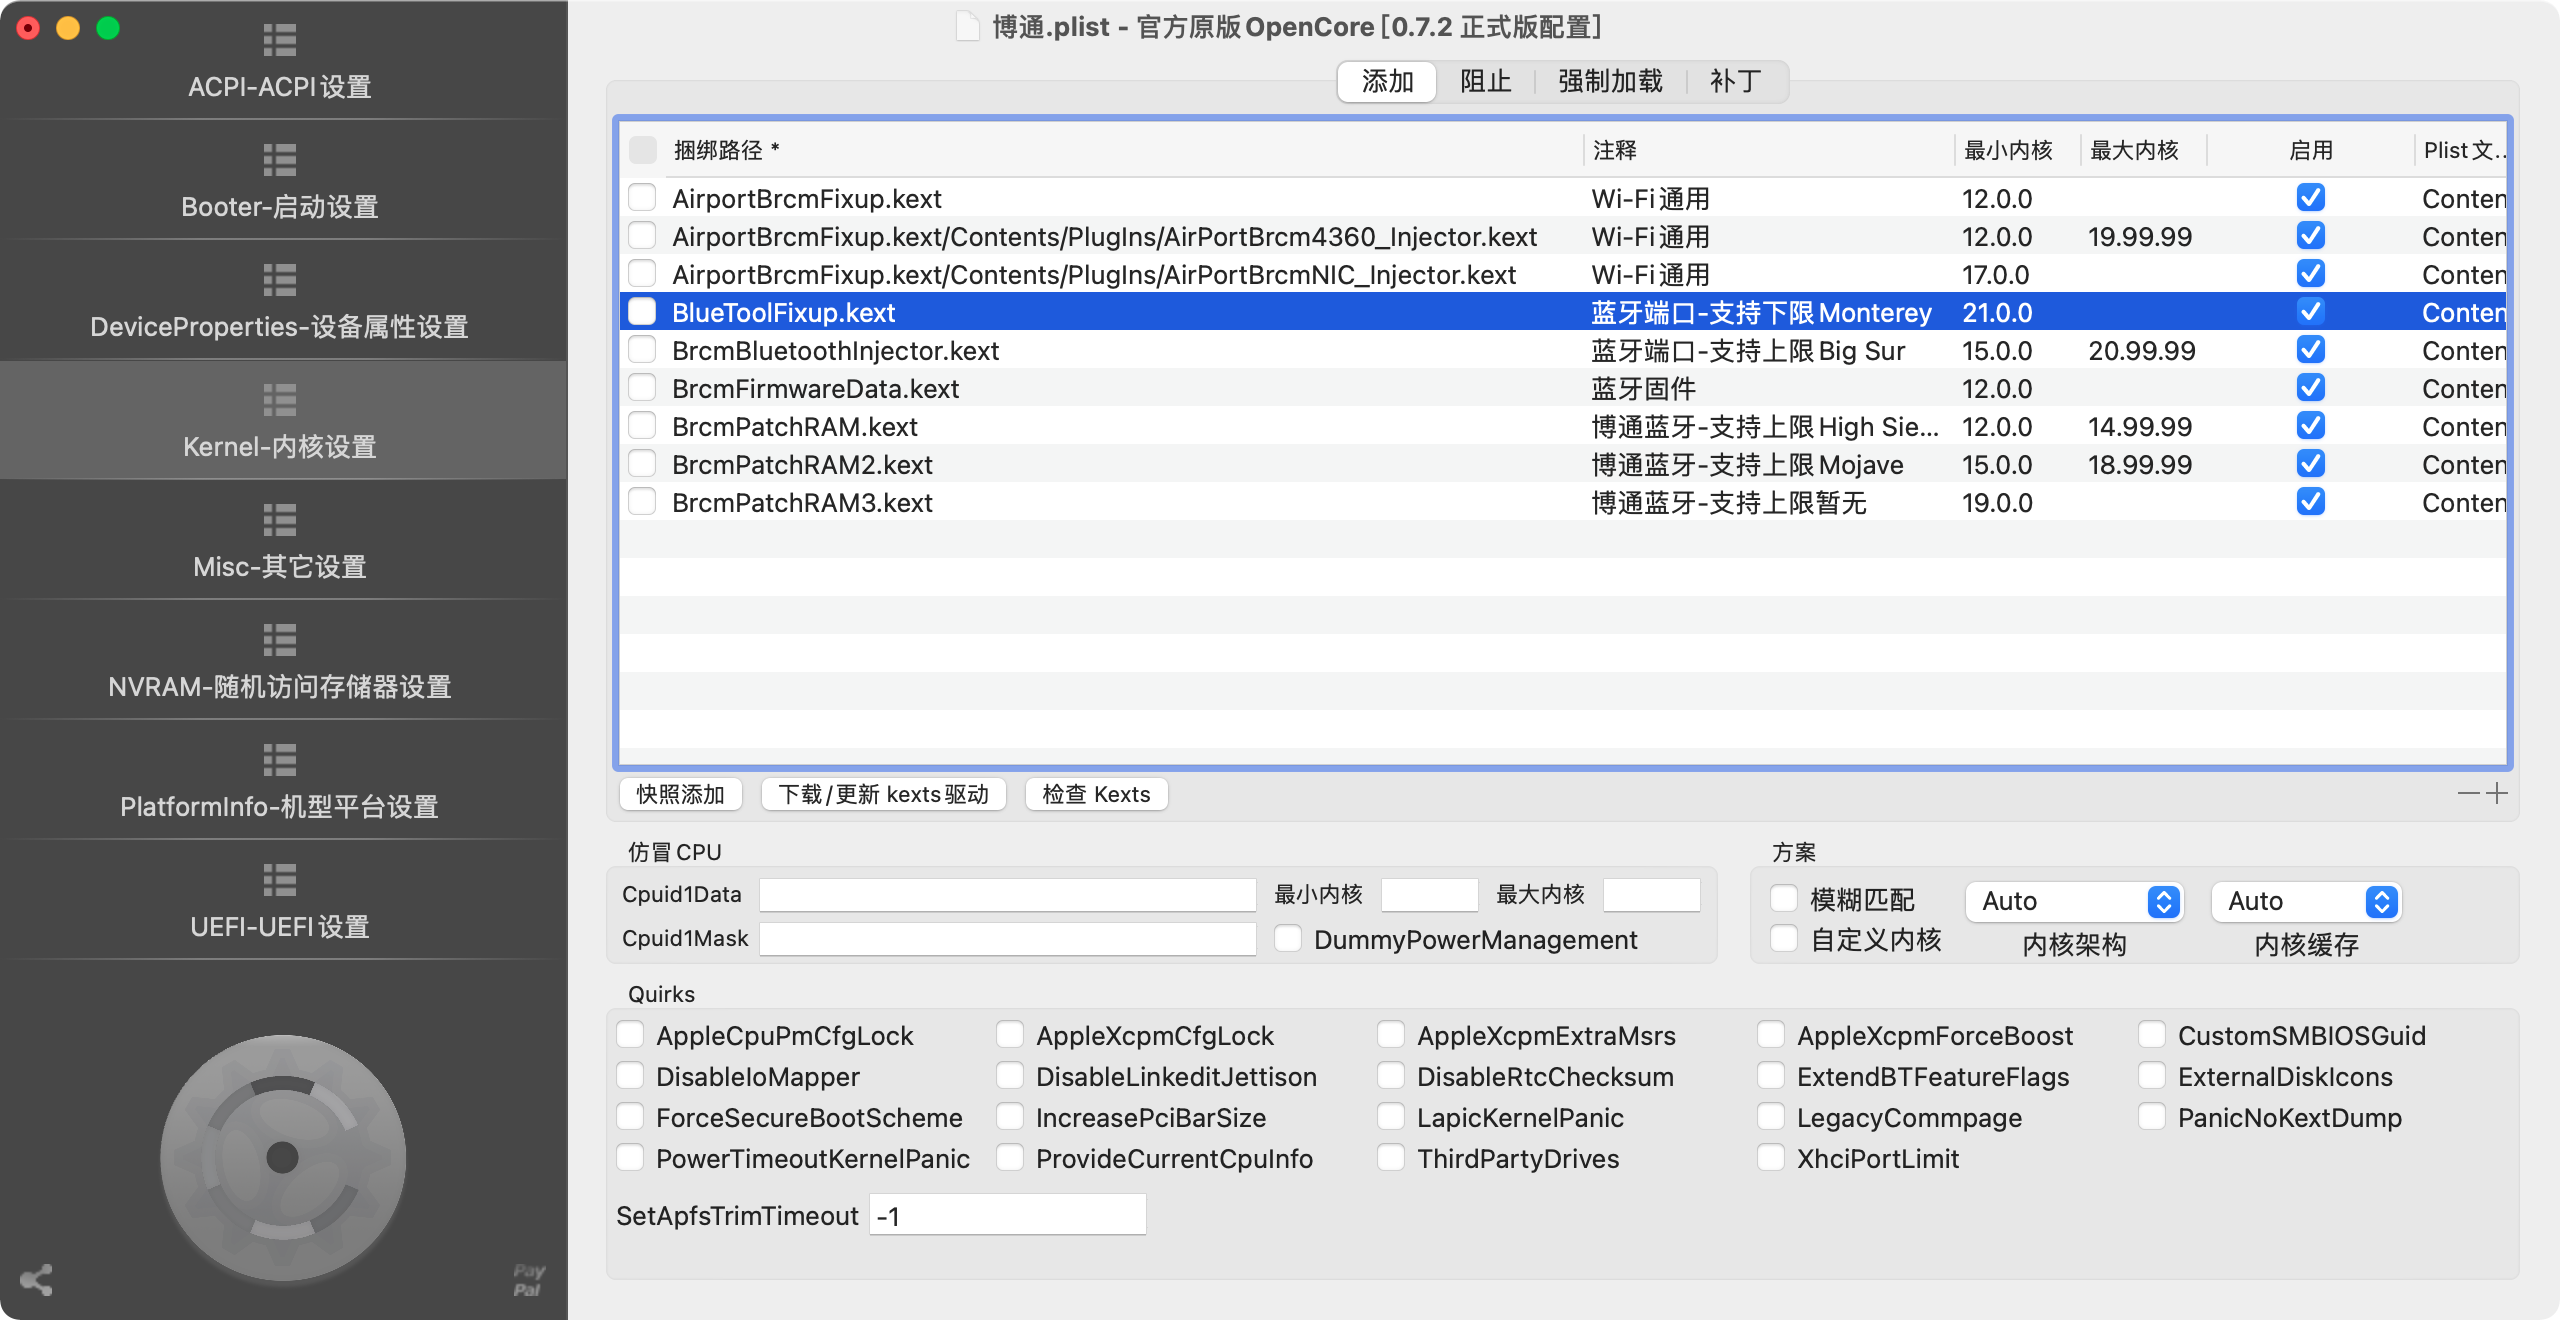
Task: Go to the NVRAM sidebar icon
Action: 279,640
